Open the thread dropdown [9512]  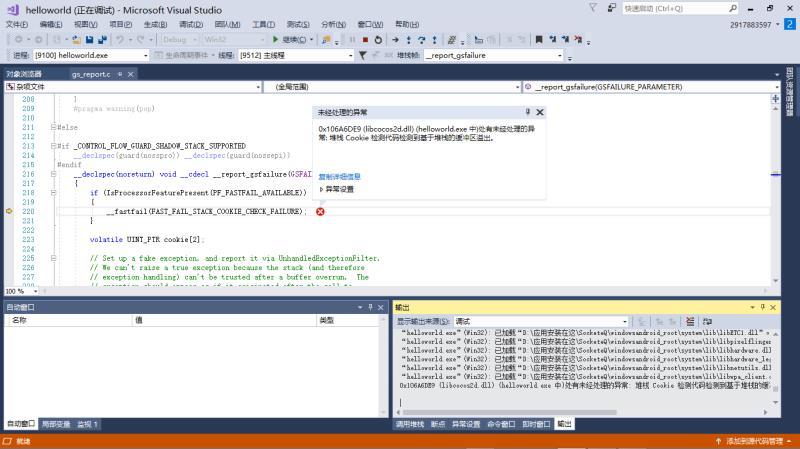point(296,55)
